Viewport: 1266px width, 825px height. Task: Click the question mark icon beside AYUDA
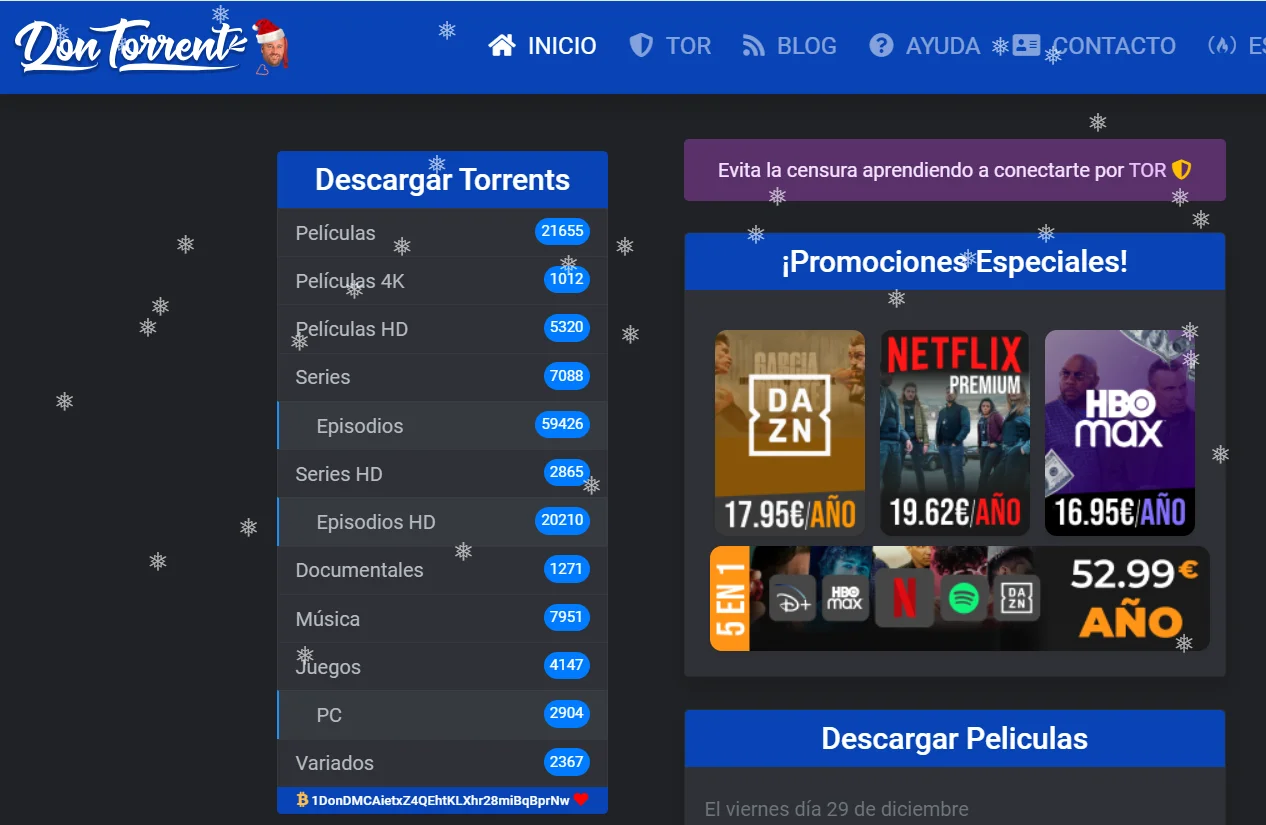[881, 45]
